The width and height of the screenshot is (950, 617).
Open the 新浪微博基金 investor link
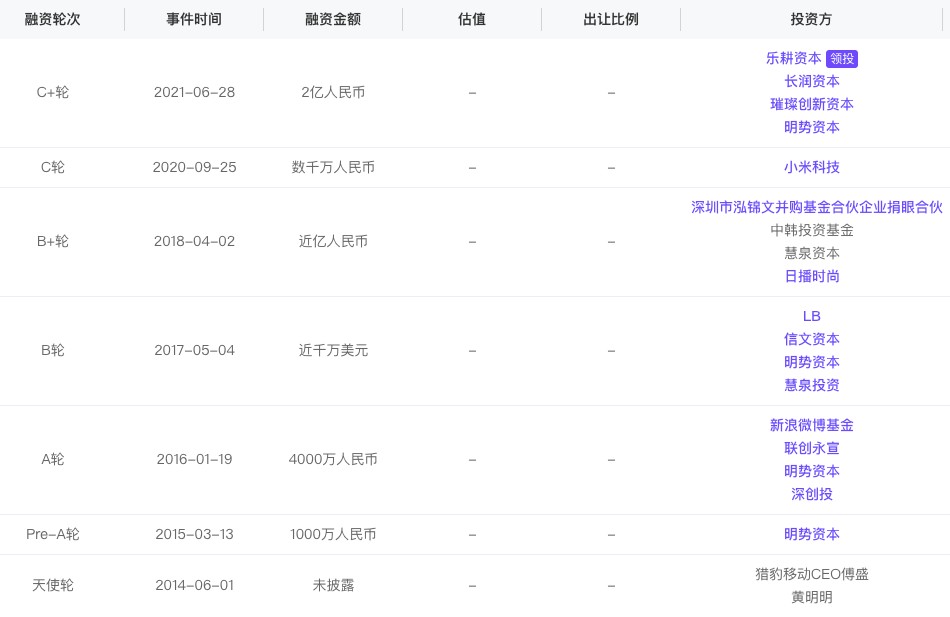tap(811, 425)
